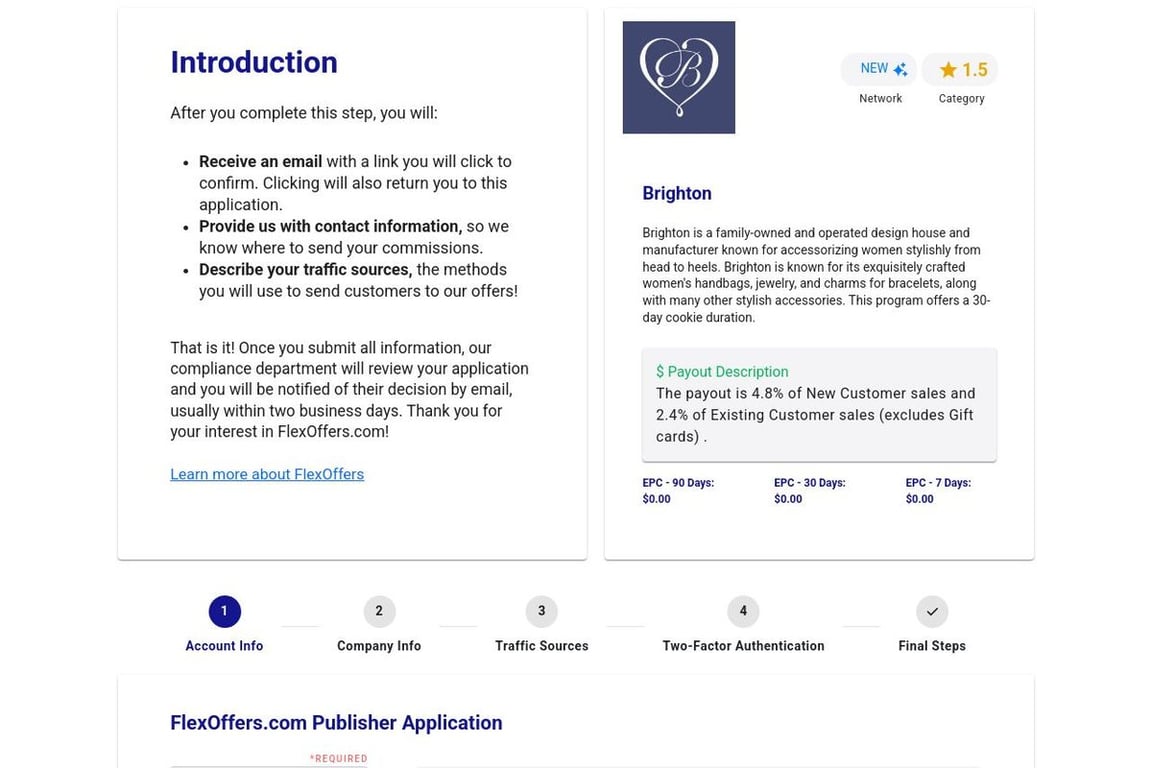Screen dimensions: 1152x768
Task: Click the Payout Description heading
Action: (x=722, y=372)
